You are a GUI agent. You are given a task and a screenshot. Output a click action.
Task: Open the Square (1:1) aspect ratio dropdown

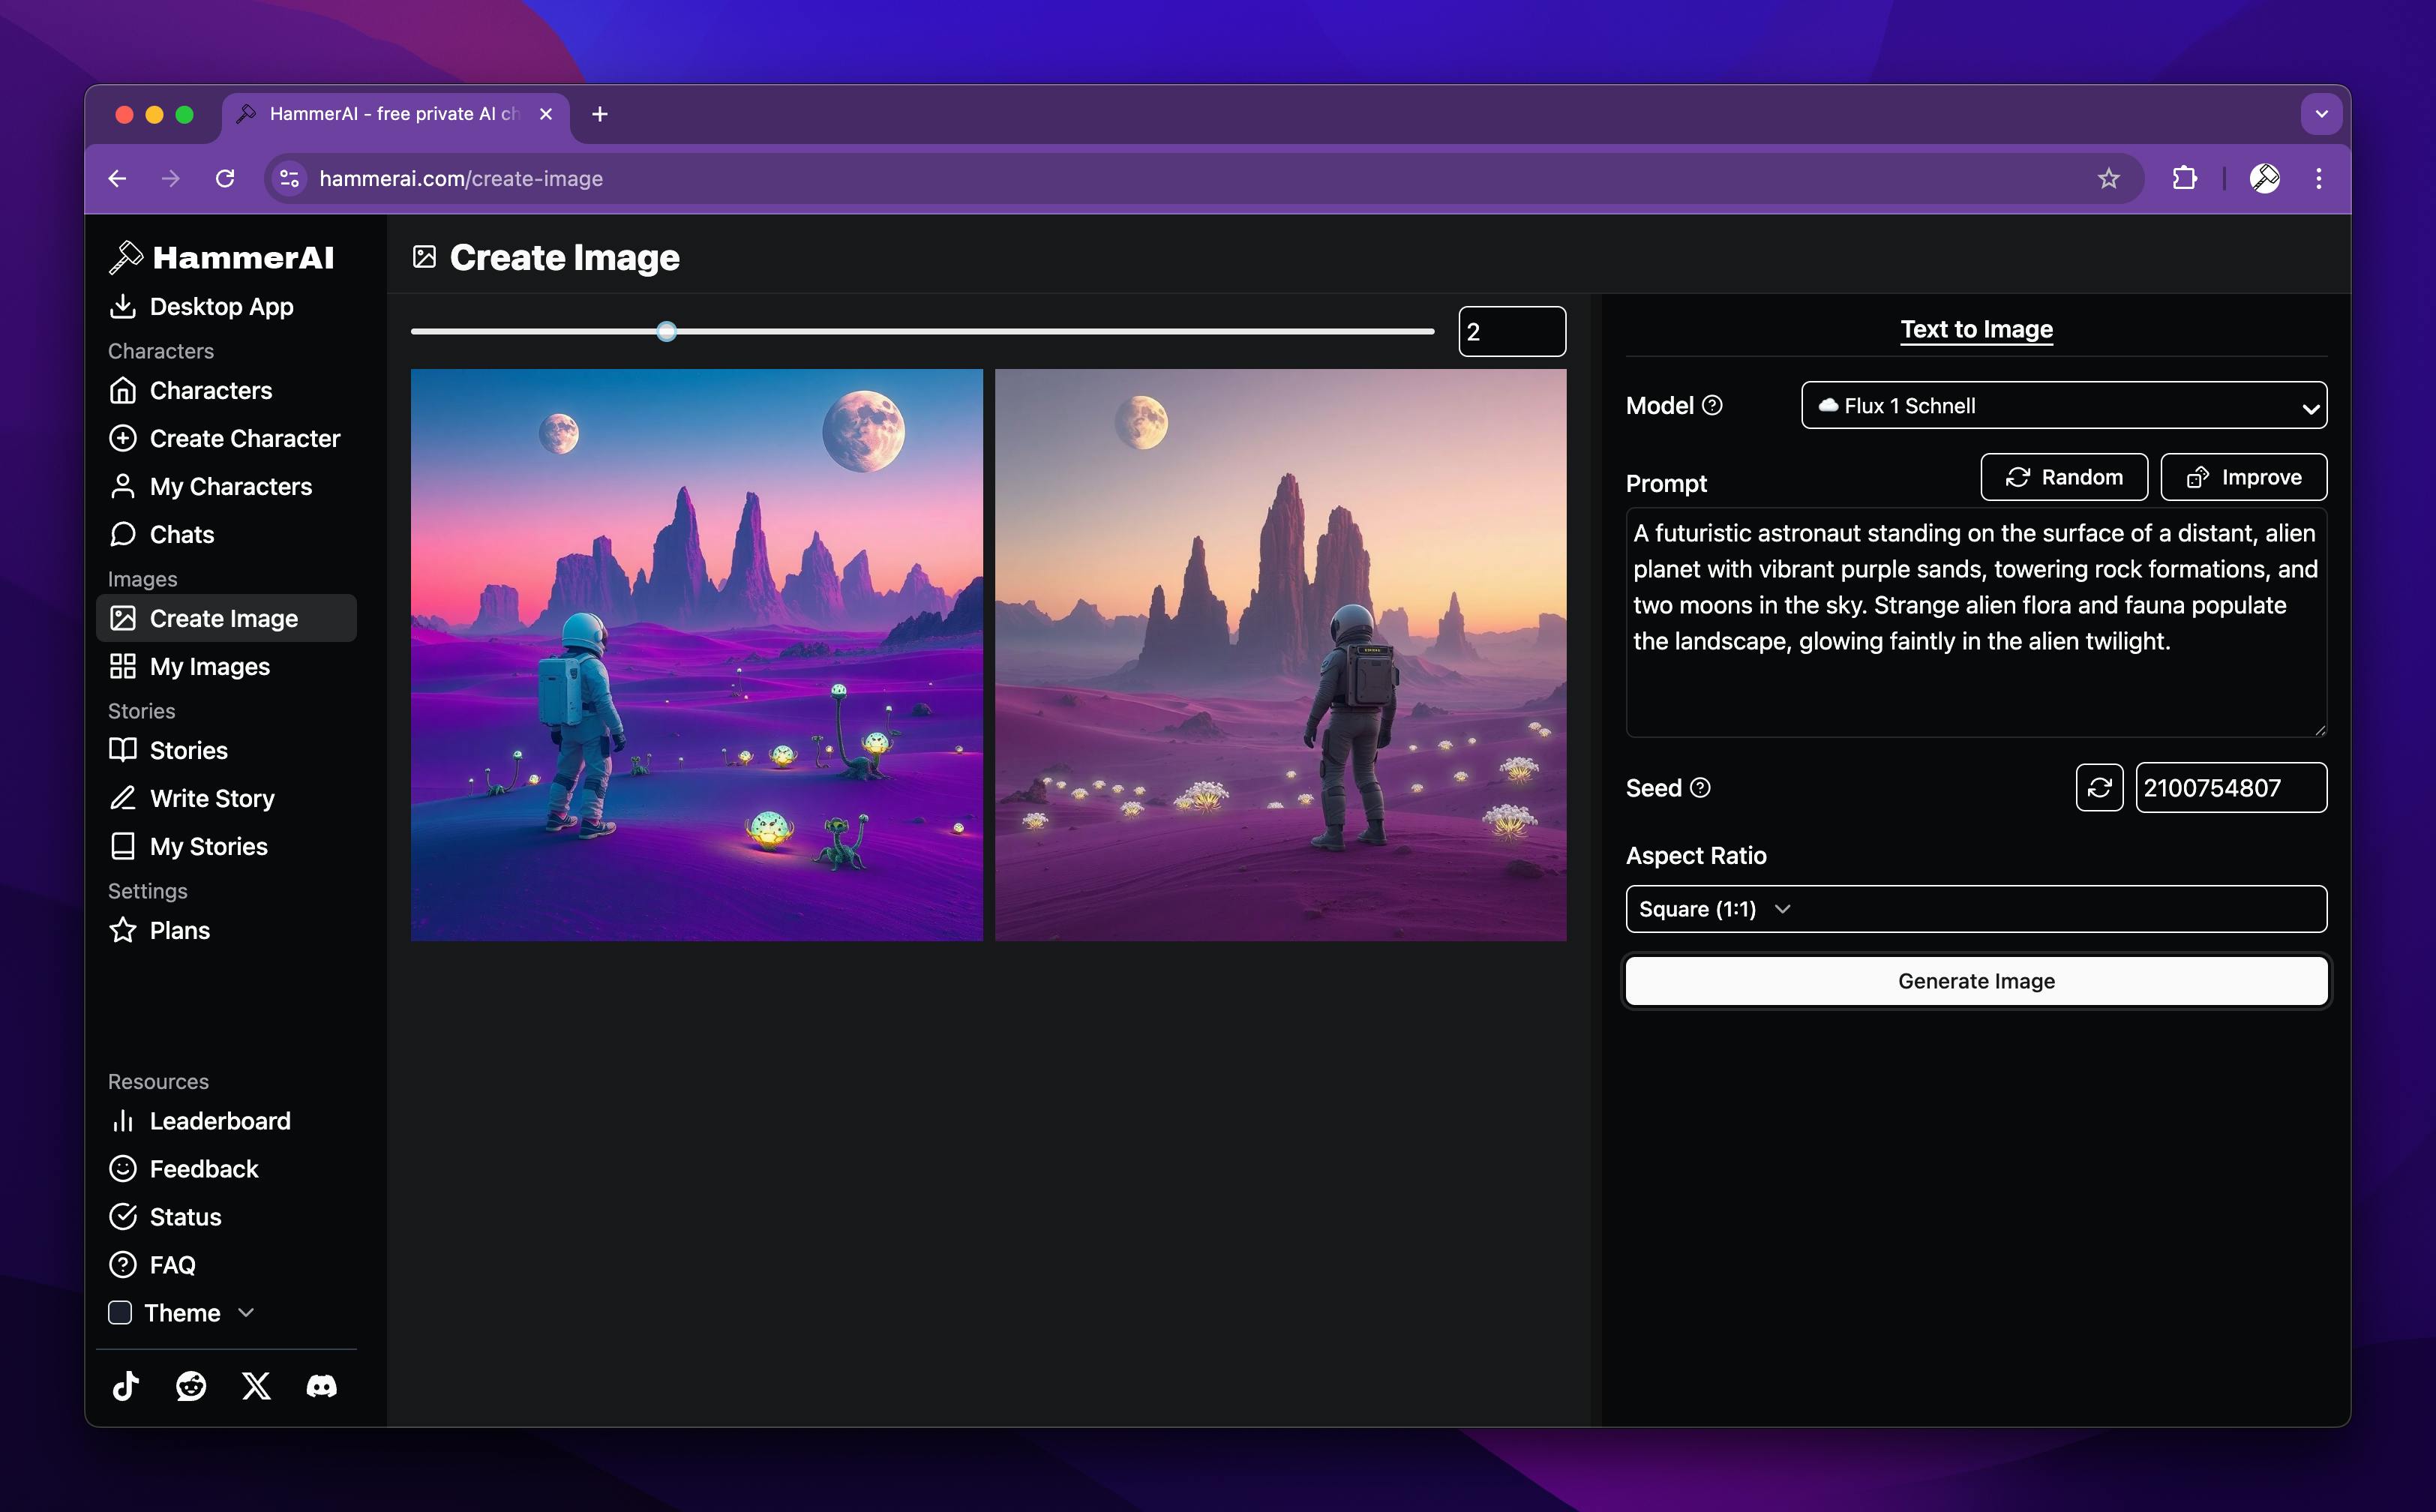click(x=1975, y=909)
